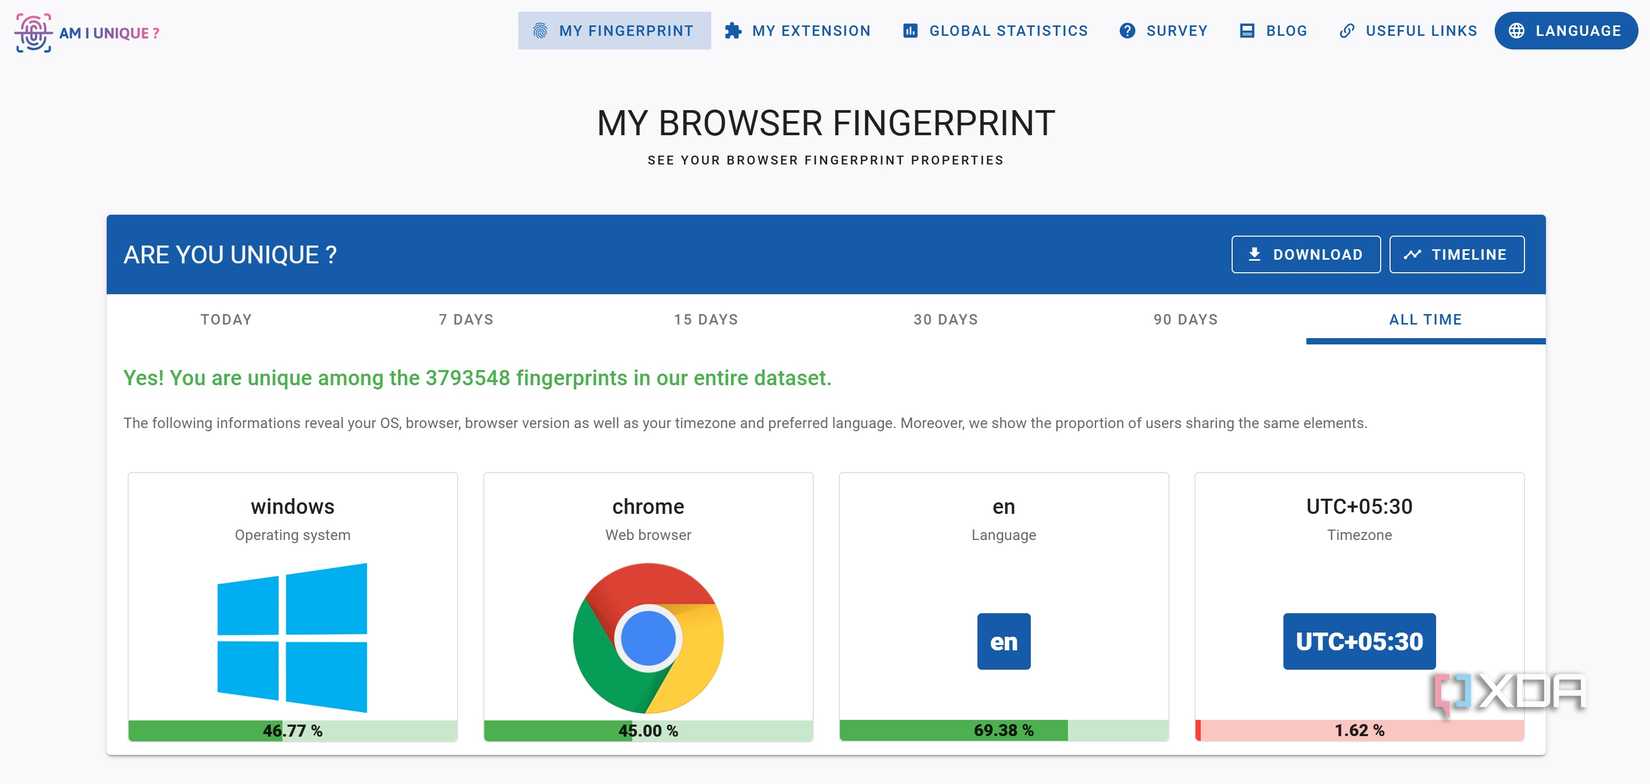
Task: Click the download arrow icon
Action: point(1254,254)
